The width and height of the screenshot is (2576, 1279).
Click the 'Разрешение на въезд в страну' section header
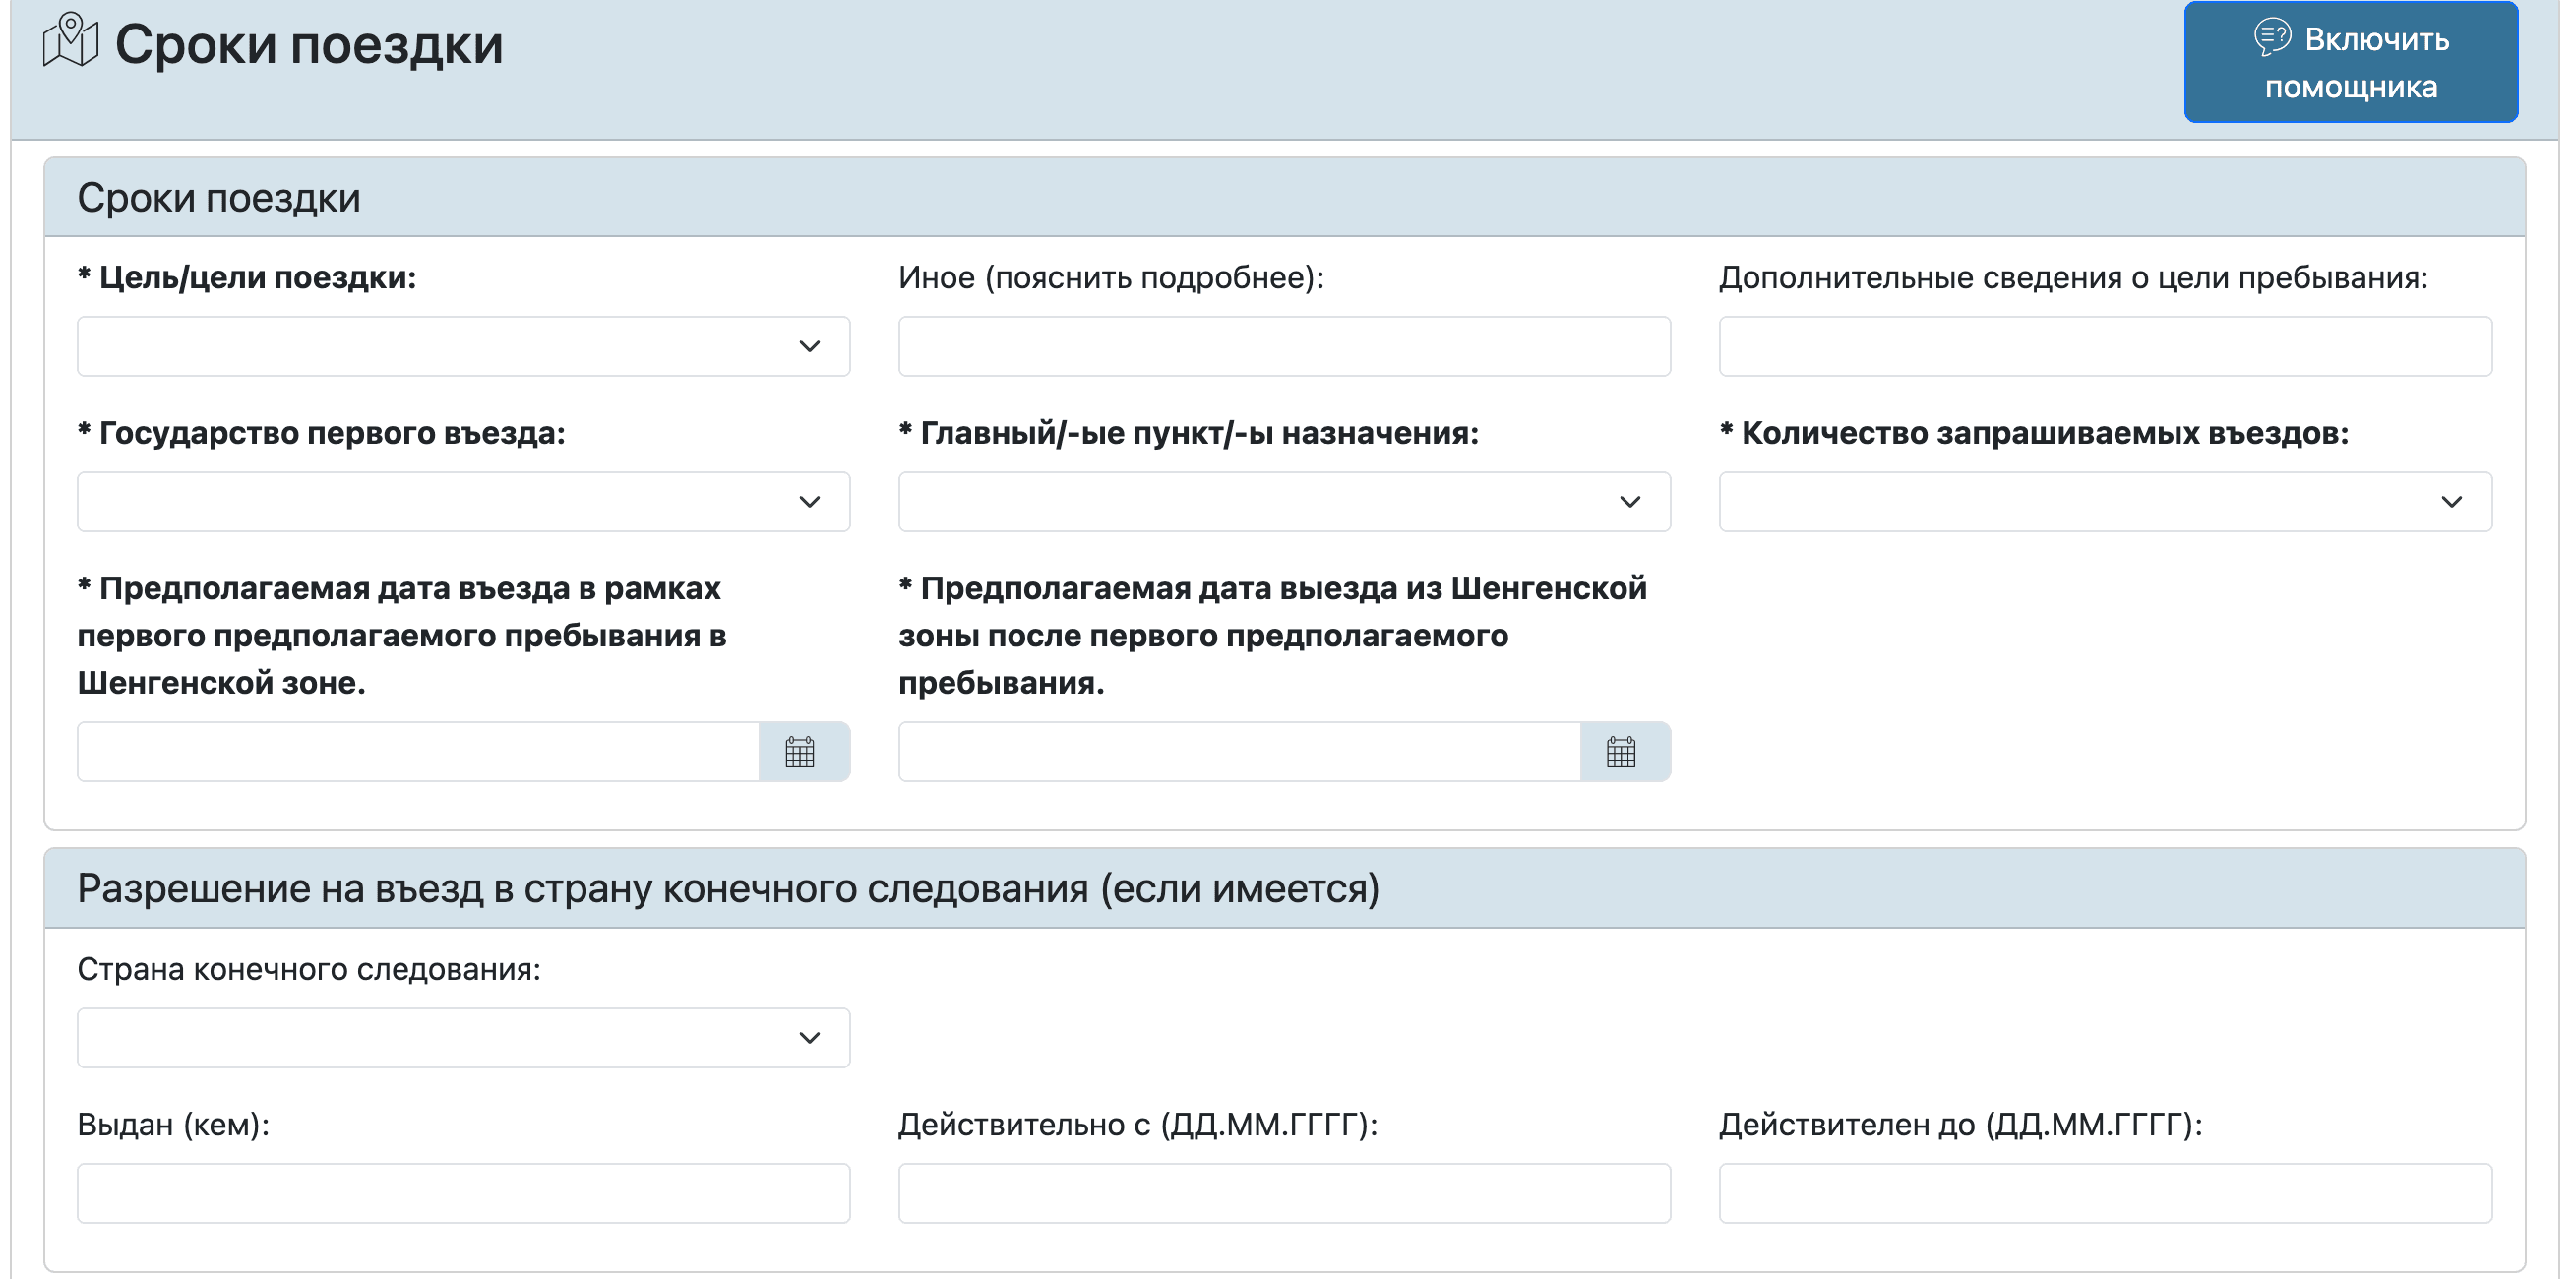1284,888
